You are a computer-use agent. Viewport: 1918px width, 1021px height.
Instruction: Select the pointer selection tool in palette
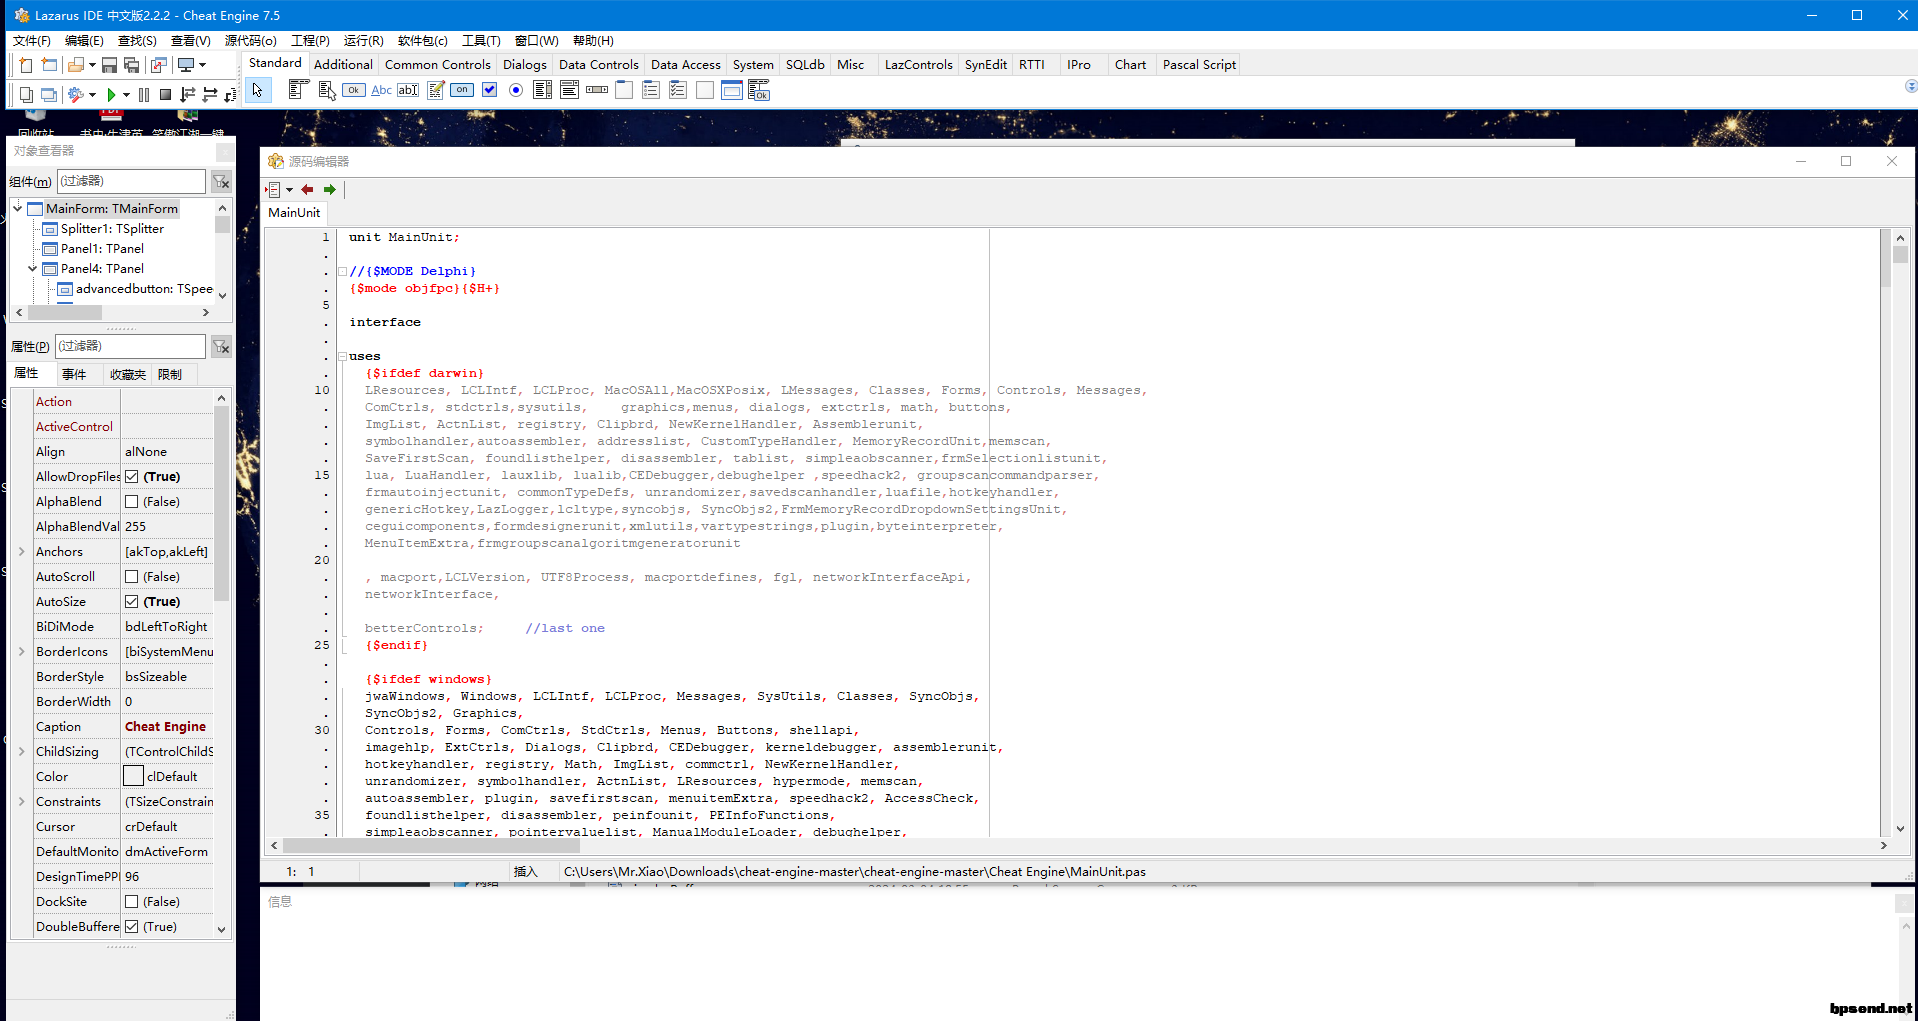(257, 90)
